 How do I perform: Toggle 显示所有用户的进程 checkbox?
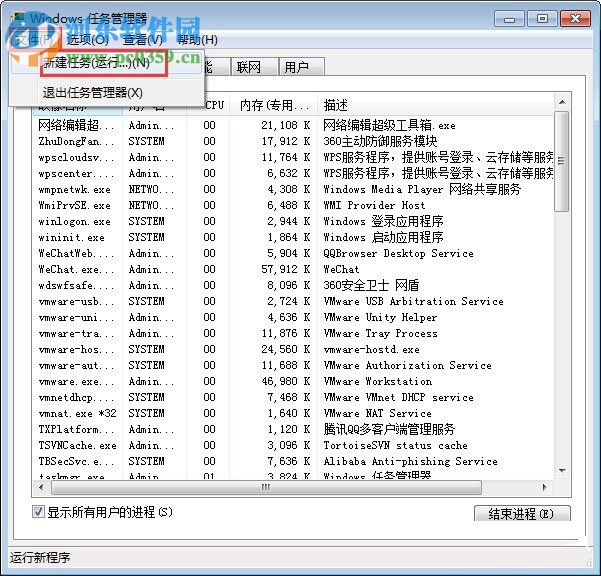[38, 512]
